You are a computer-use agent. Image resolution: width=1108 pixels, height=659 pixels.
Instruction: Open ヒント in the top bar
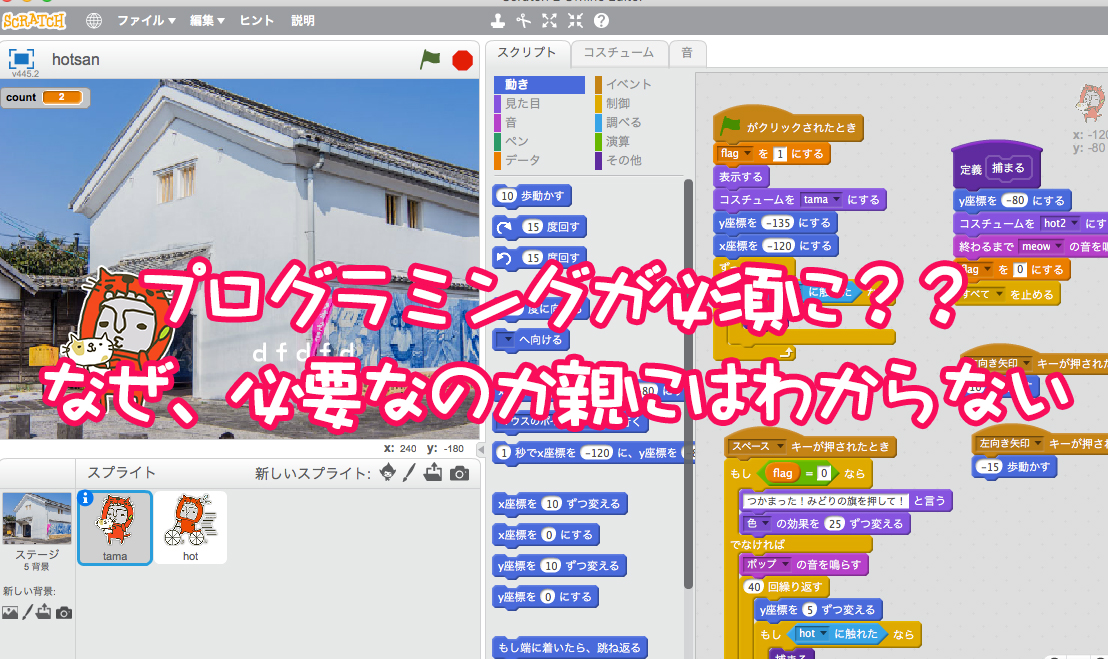coord(257,20)
